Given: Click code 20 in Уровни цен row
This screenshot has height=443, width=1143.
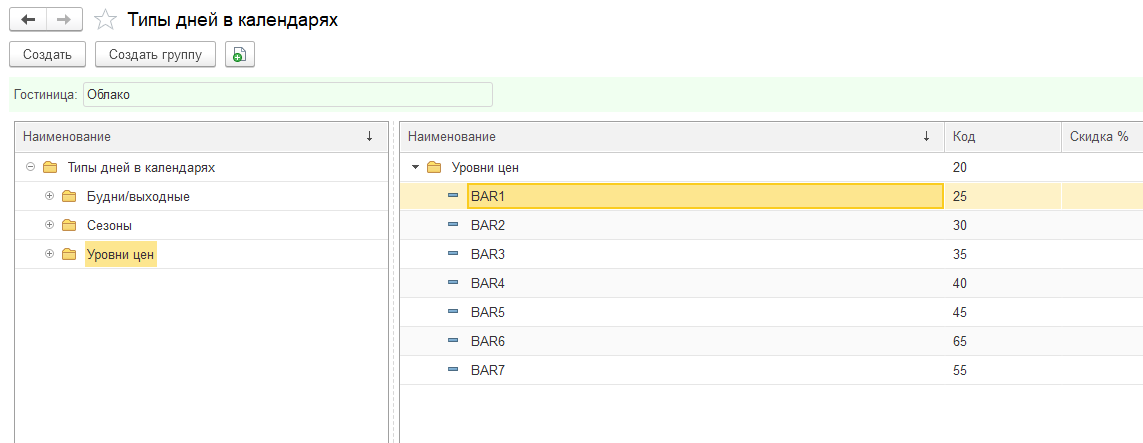Looking at the screenshot, I should click(x=959, y=168).
